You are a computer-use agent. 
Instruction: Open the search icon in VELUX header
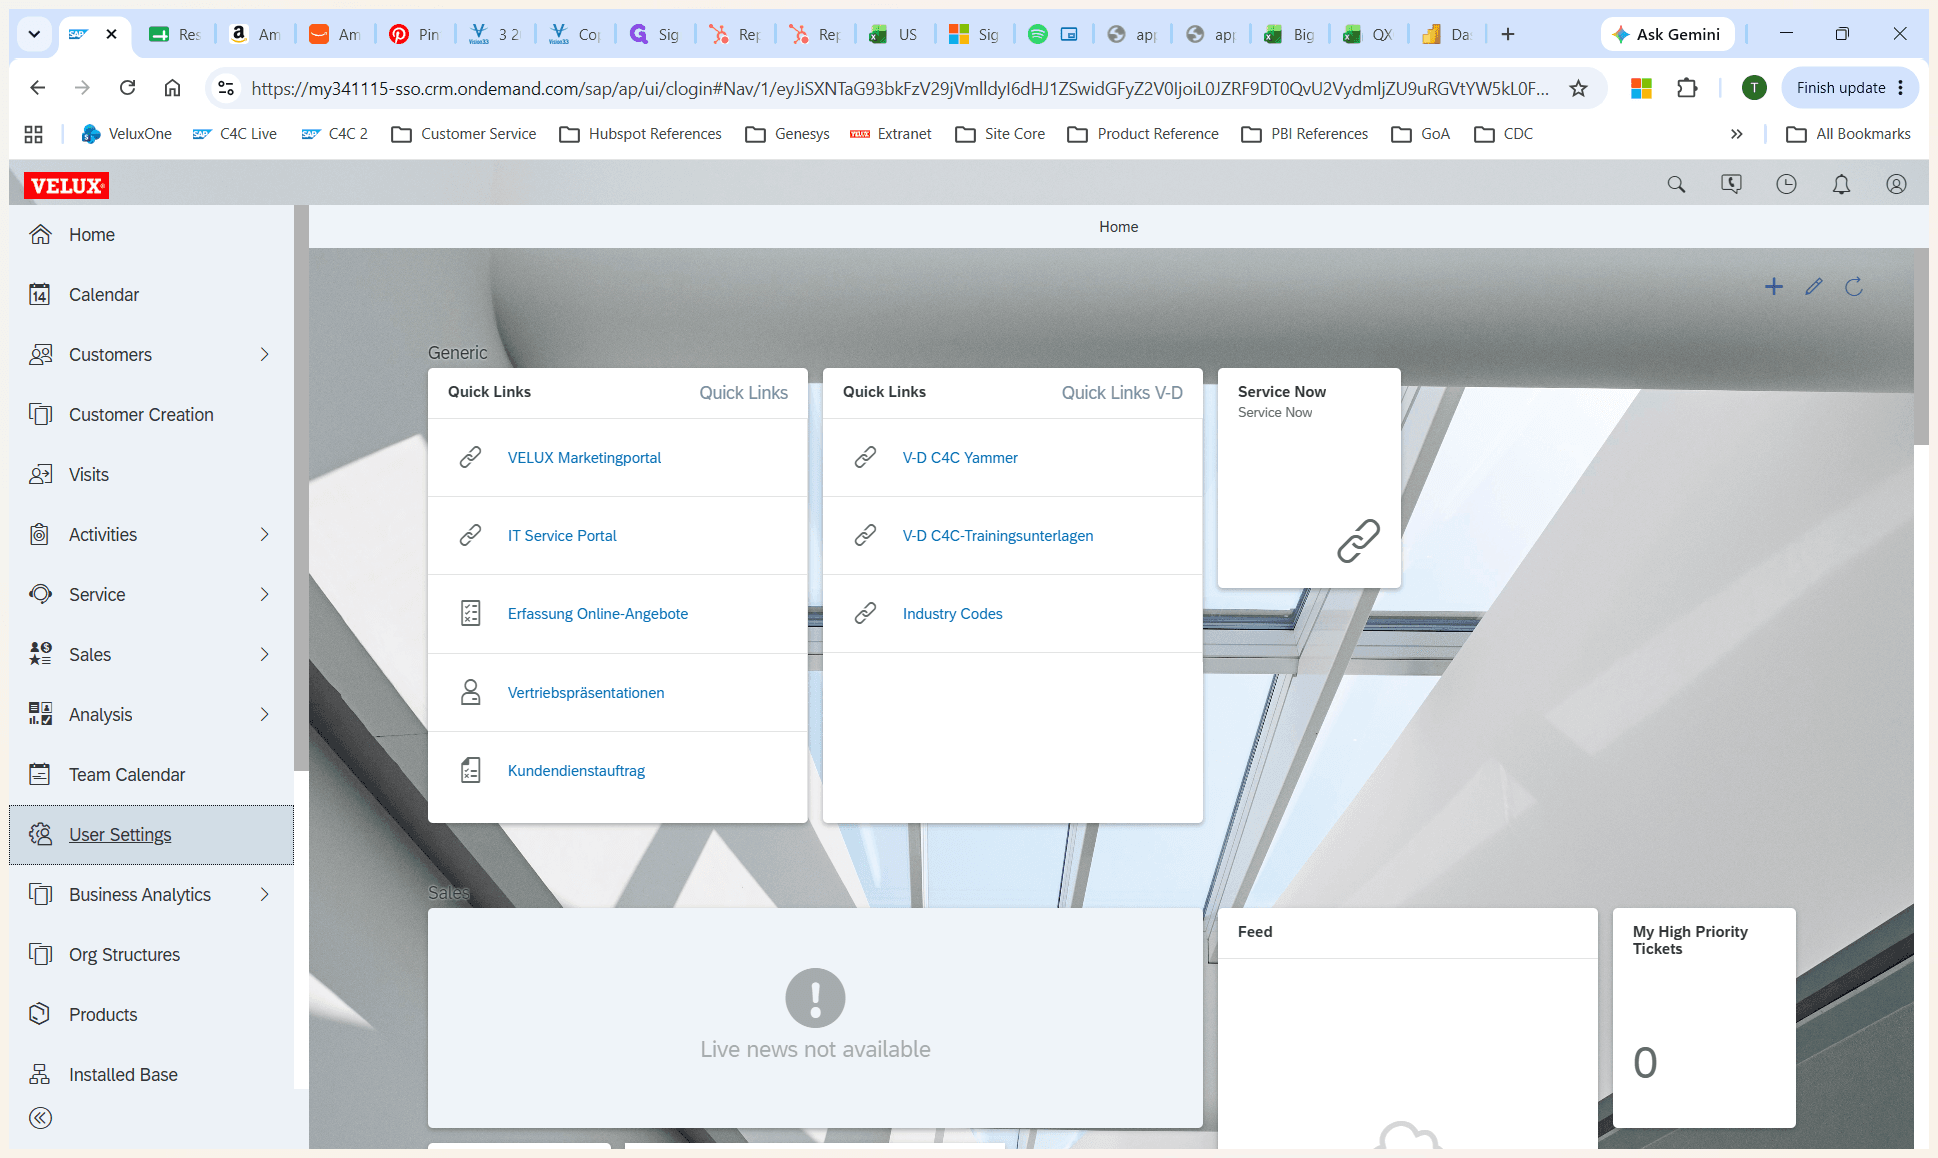click(1676, 185)
